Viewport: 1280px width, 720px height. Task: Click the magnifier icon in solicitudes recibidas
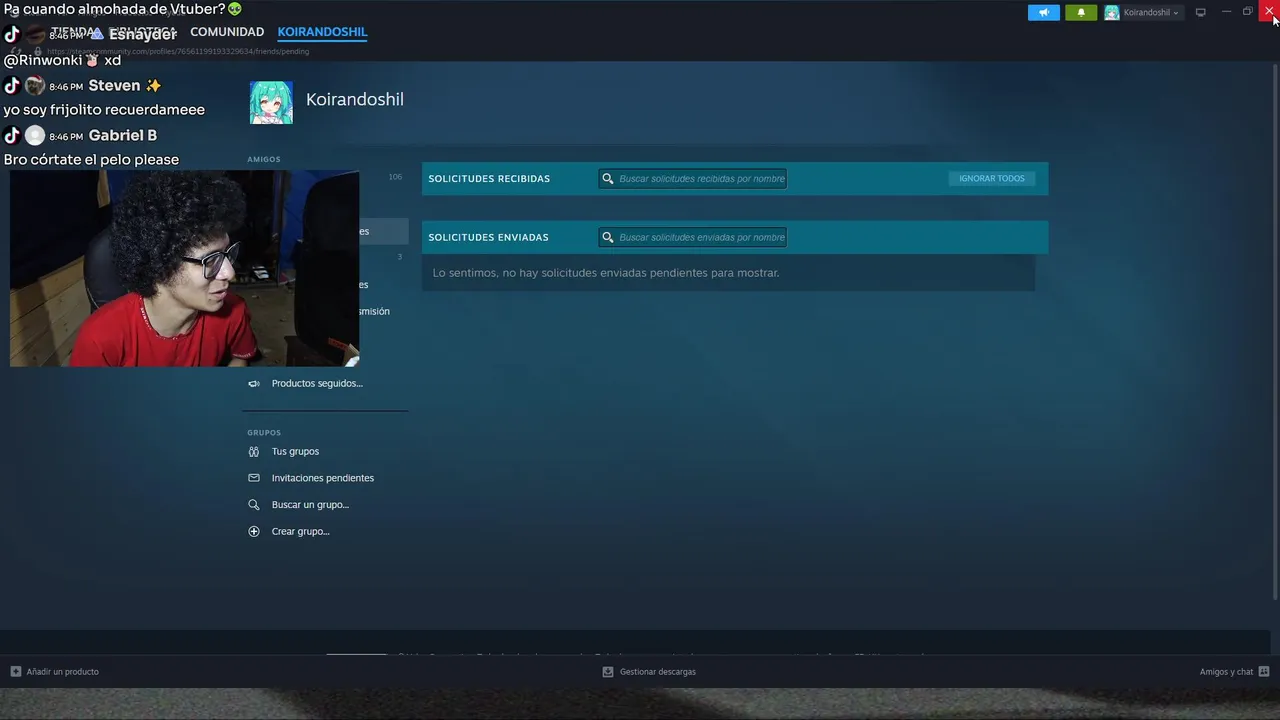608,179
